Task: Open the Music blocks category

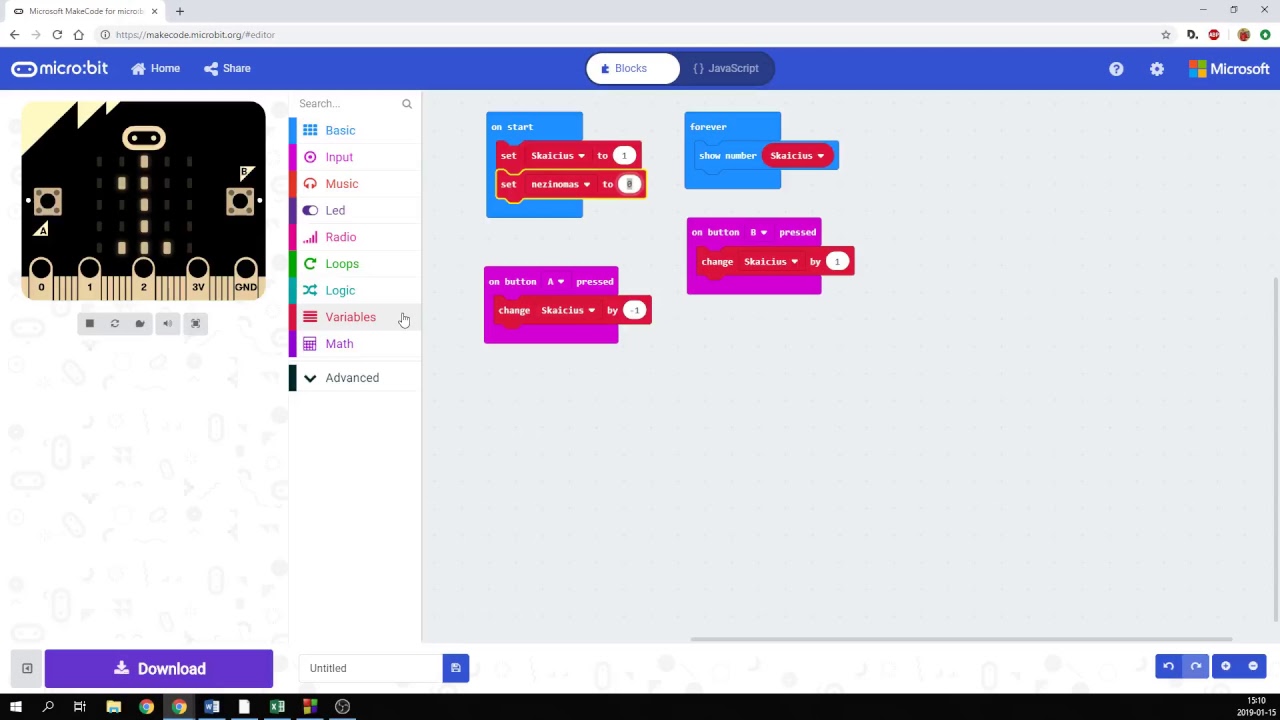Action: tap(355, 184)
